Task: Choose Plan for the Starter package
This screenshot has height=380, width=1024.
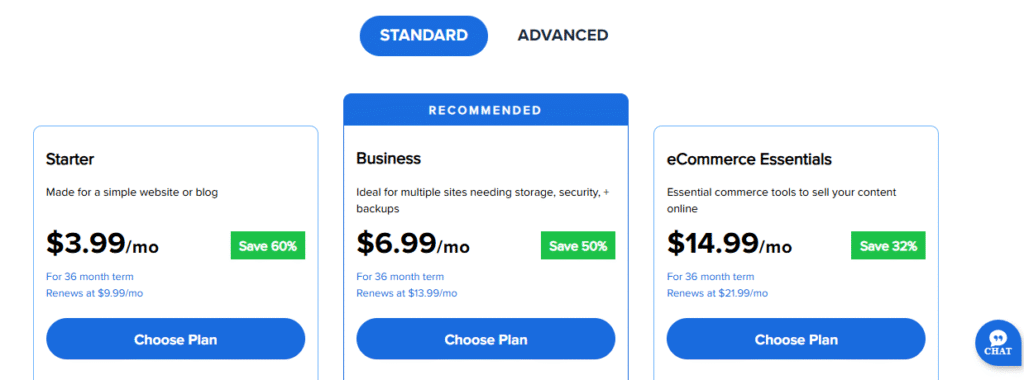Action: click(x=176, y=340)
